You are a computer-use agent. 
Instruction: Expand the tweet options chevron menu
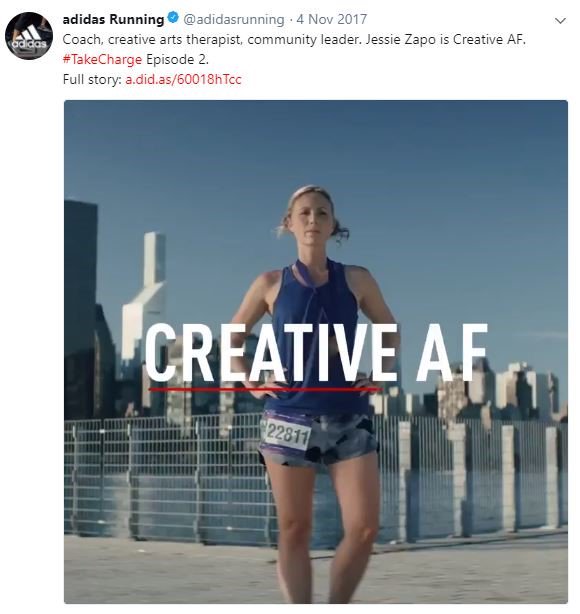[x=560, y=21]
